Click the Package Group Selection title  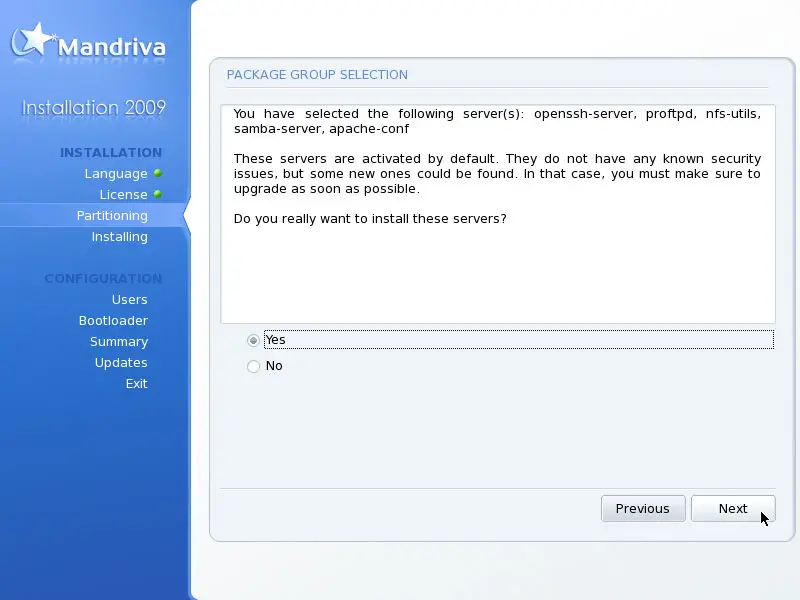pos(317,75)
